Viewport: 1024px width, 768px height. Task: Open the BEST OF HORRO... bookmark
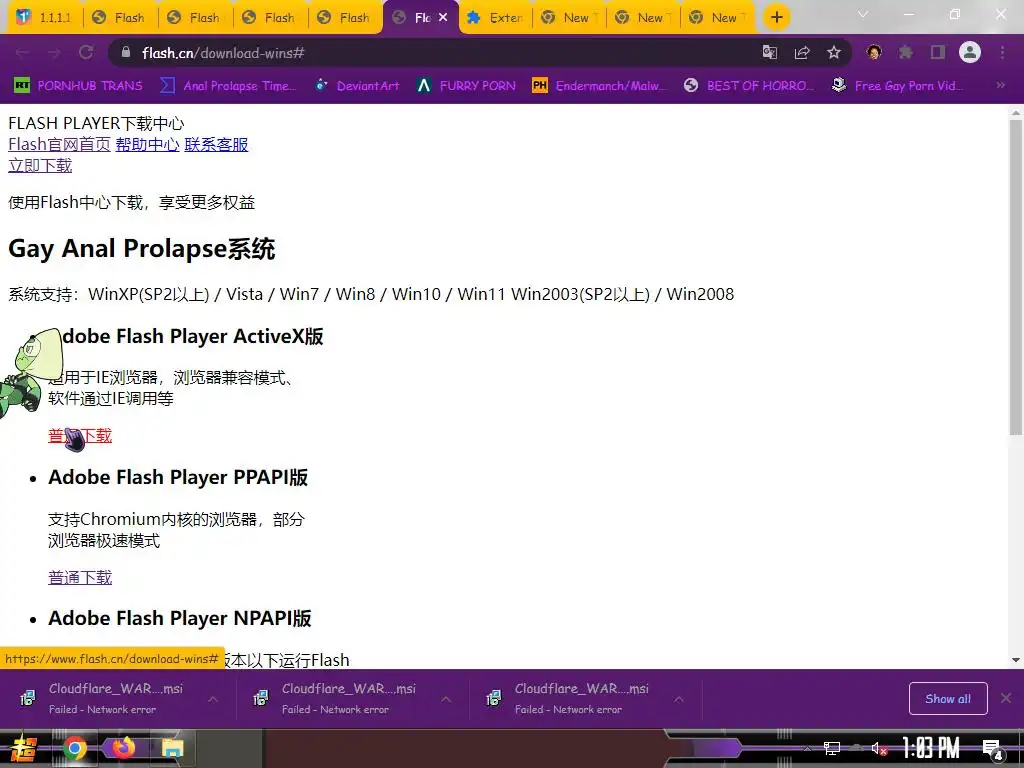[750, 86]
